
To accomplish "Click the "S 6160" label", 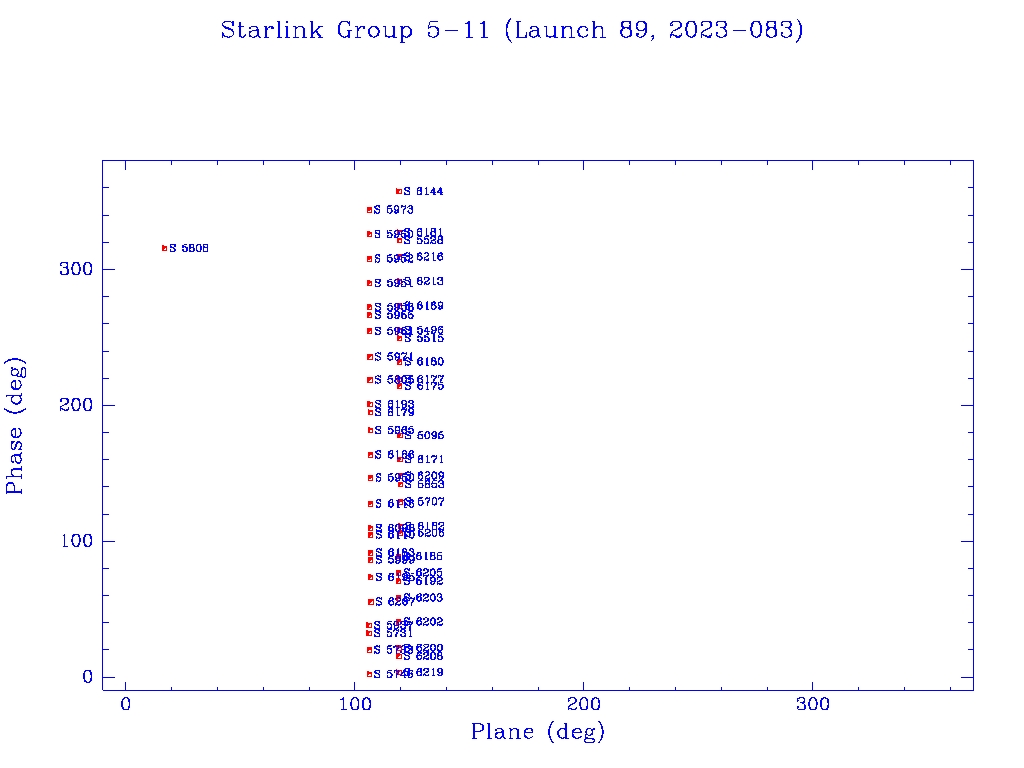I will [424, 362].
